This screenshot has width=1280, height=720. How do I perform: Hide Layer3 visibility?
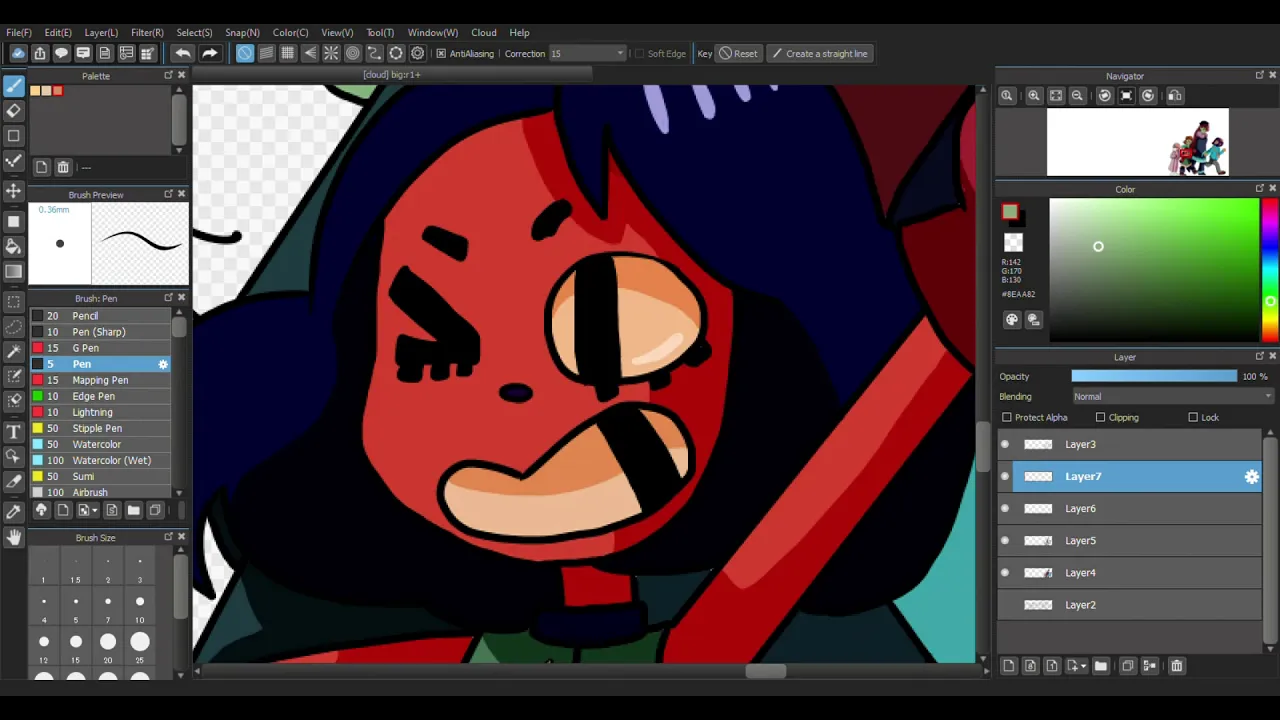1005,444
